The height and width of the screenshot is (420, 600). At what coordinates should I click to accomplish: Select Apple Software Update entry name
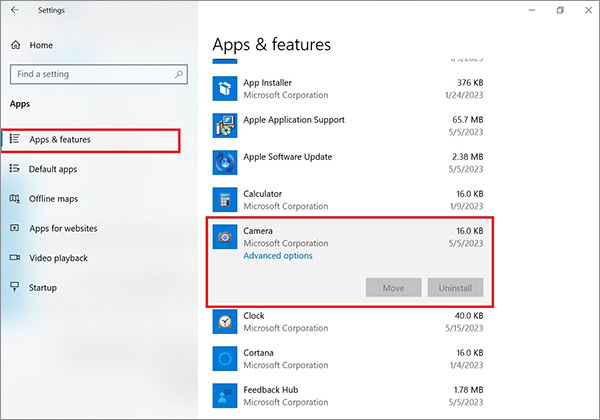pos(288,157)
